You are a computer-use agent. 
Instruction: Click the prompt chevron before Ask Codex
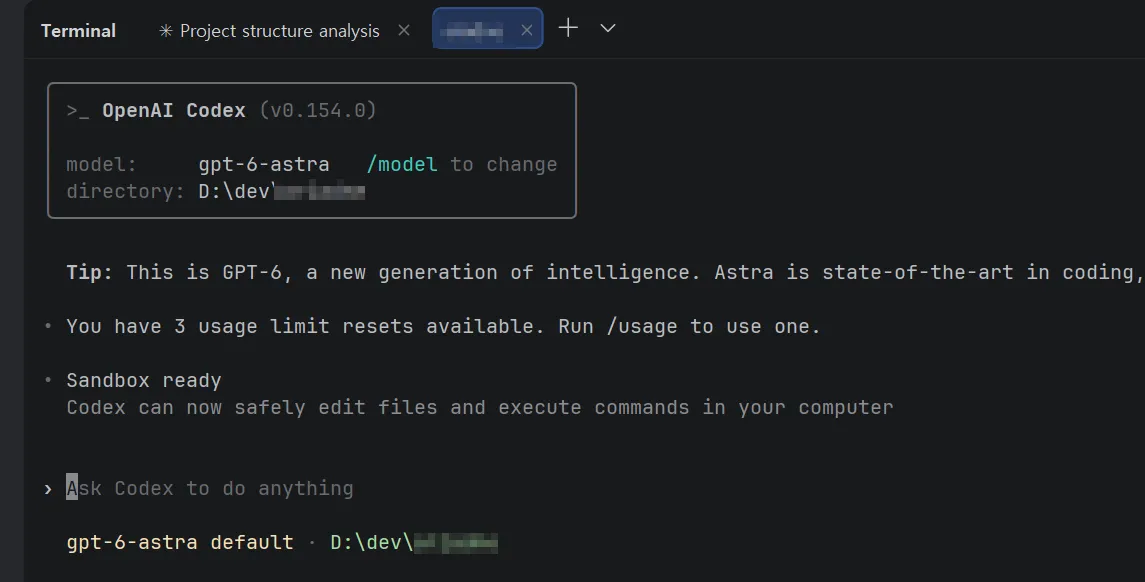click(x=48, y=489)
